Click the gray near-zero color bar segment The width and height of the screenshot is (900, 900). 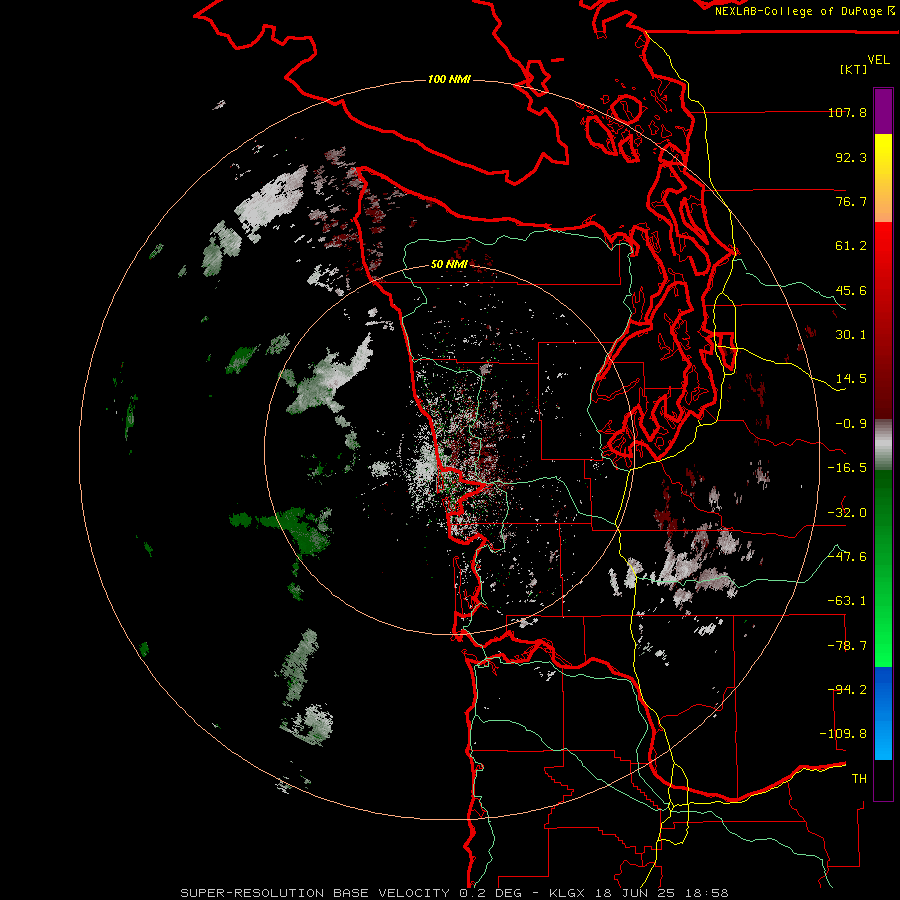click(883, 445)
